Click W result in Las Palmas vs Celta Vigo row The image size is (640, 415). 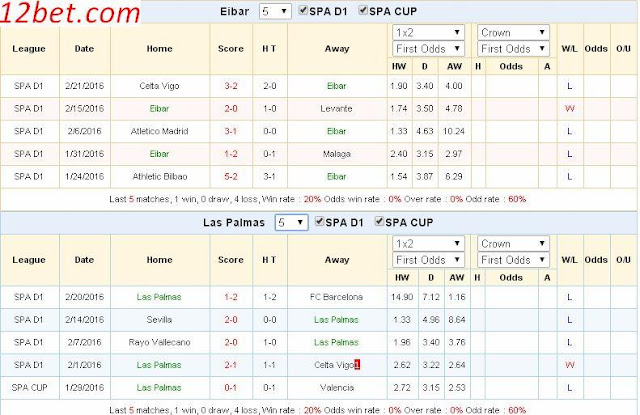569,365
